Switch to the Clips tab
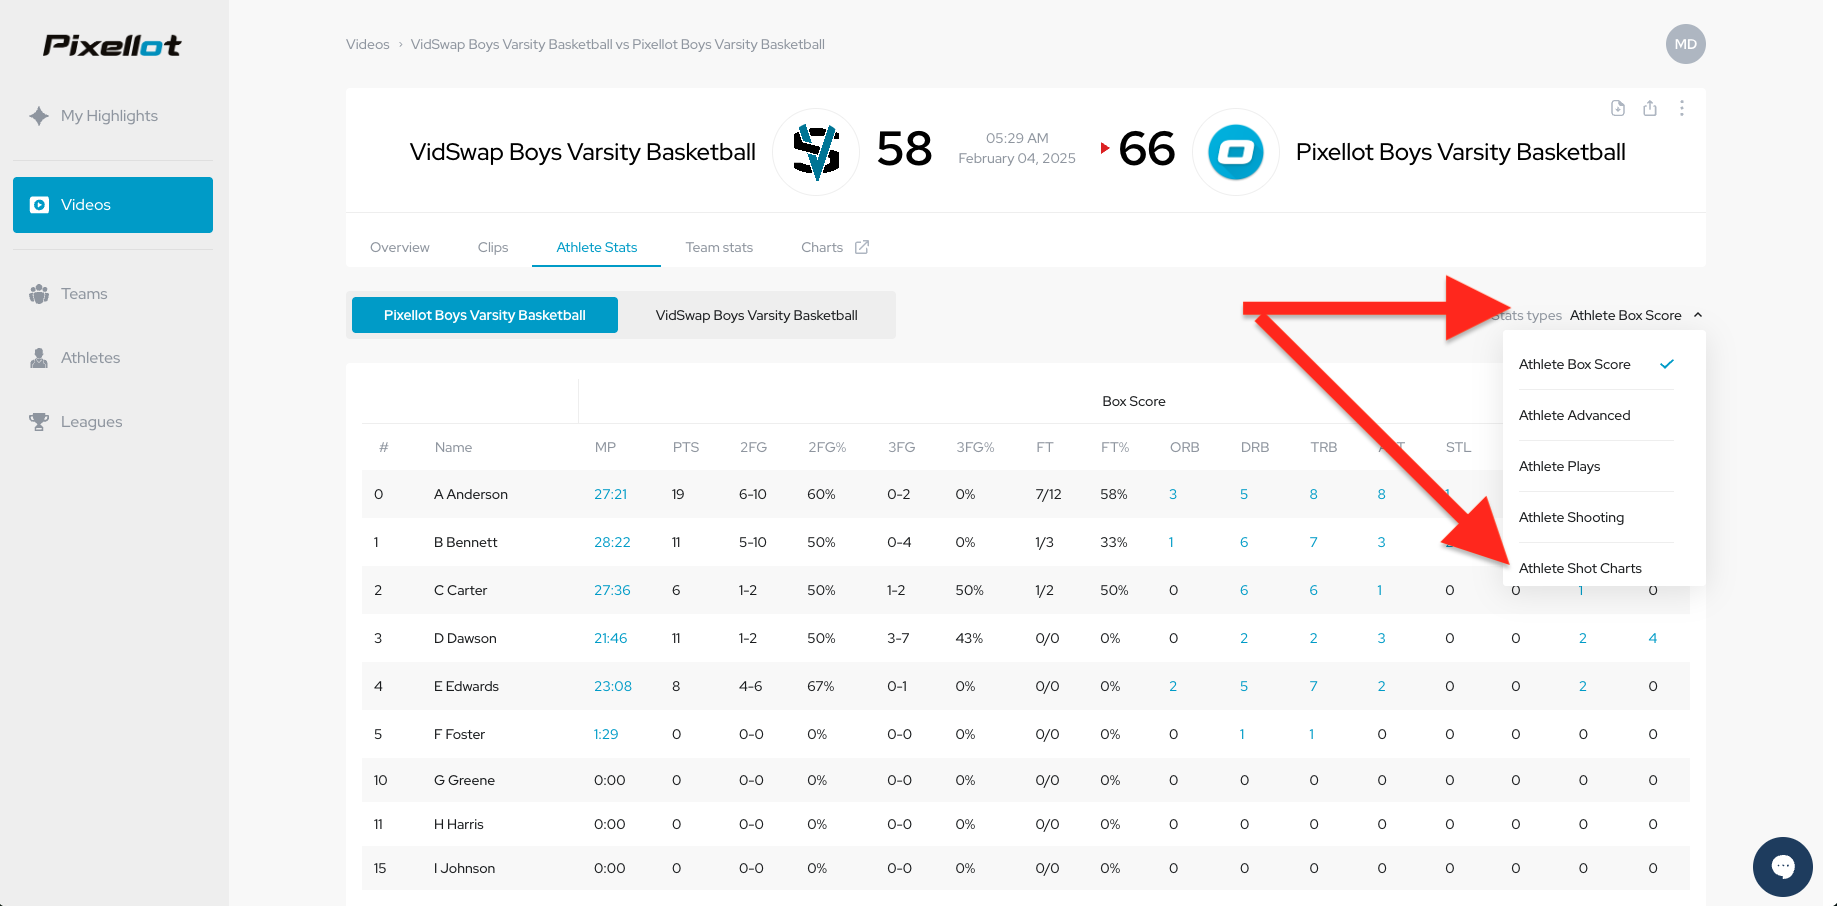The width and height of the screenshot is (1837, 906). (x=493, y=247)
